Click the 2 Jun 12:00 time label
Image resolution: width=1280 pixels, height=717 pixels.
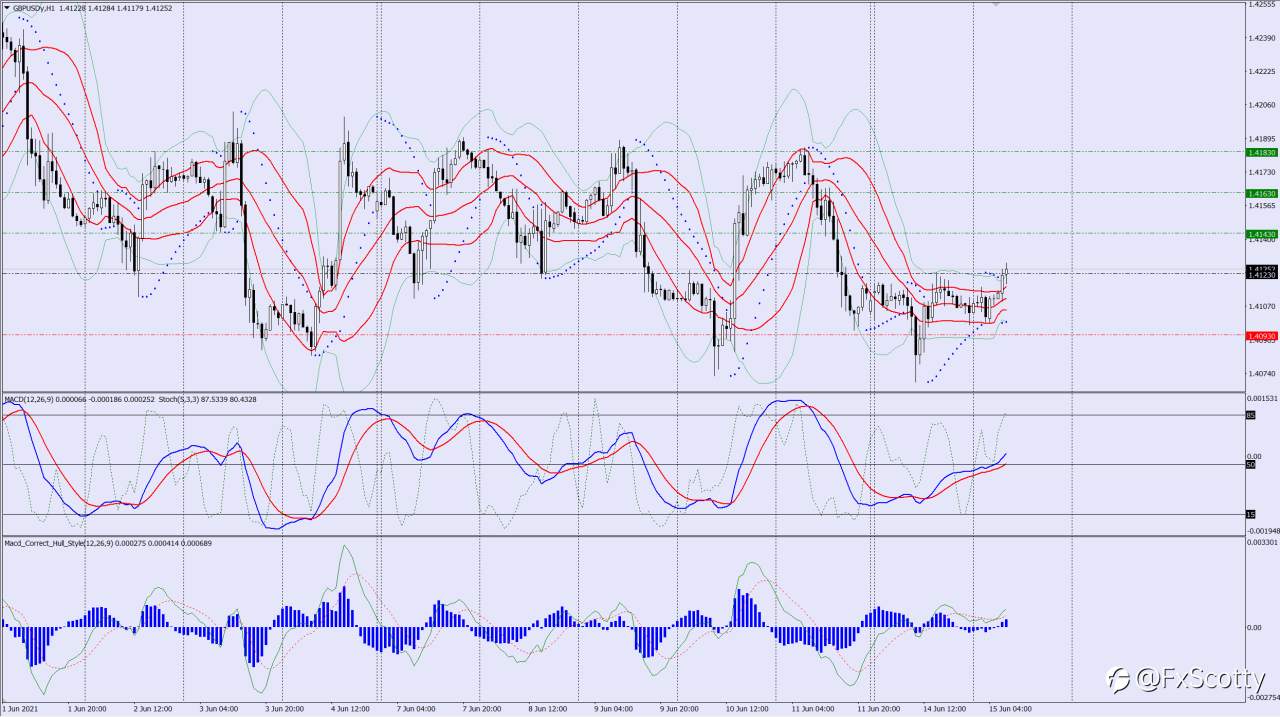(153, 709)
